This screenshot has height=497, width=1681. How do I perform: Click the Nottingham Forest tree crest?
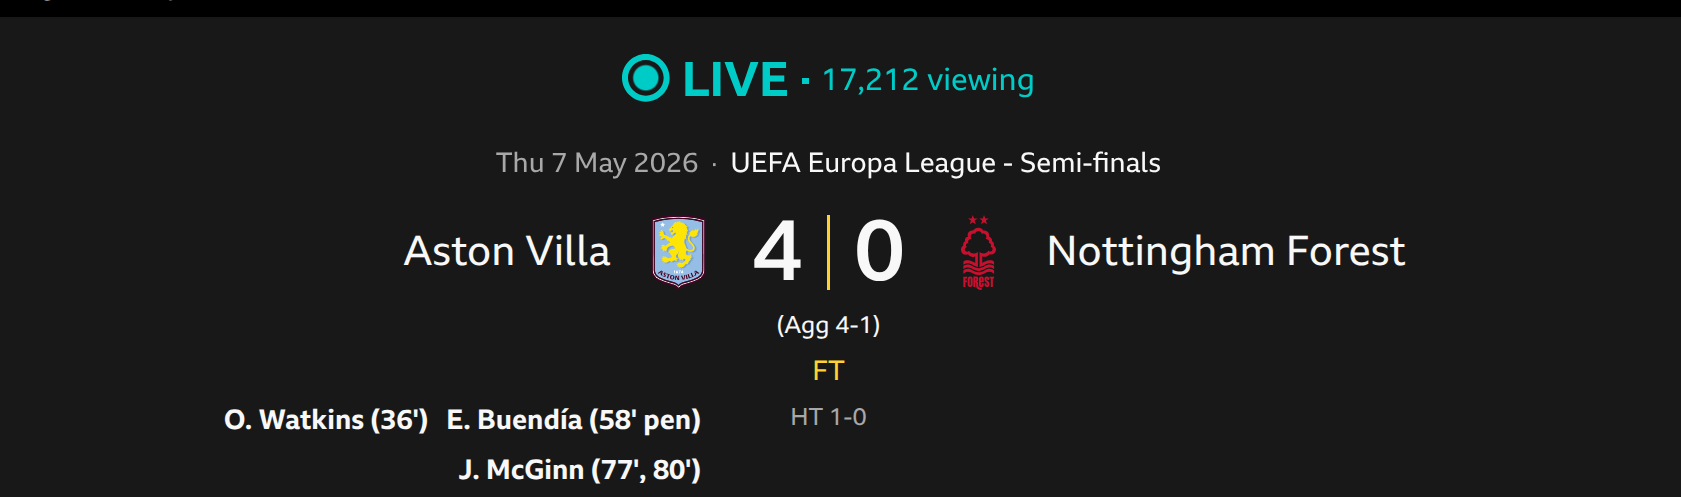tap(978, 258)
